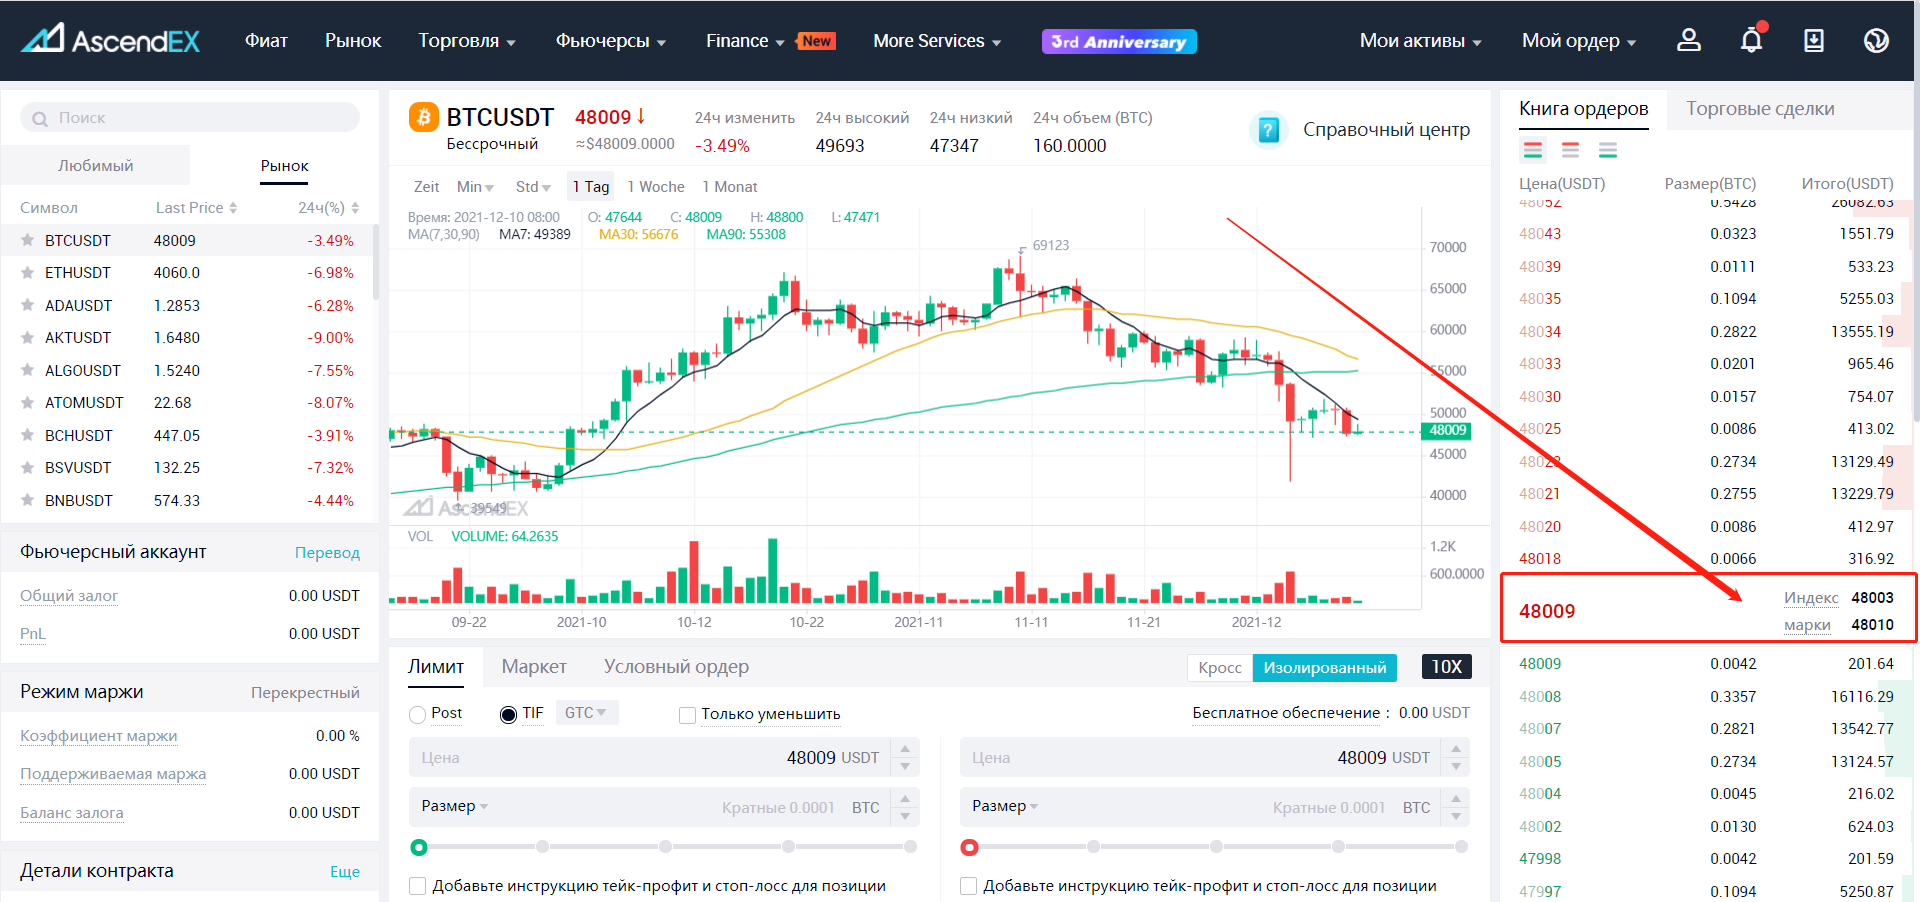Favorite ADAUSDT with its star

(x=28, y=305)
